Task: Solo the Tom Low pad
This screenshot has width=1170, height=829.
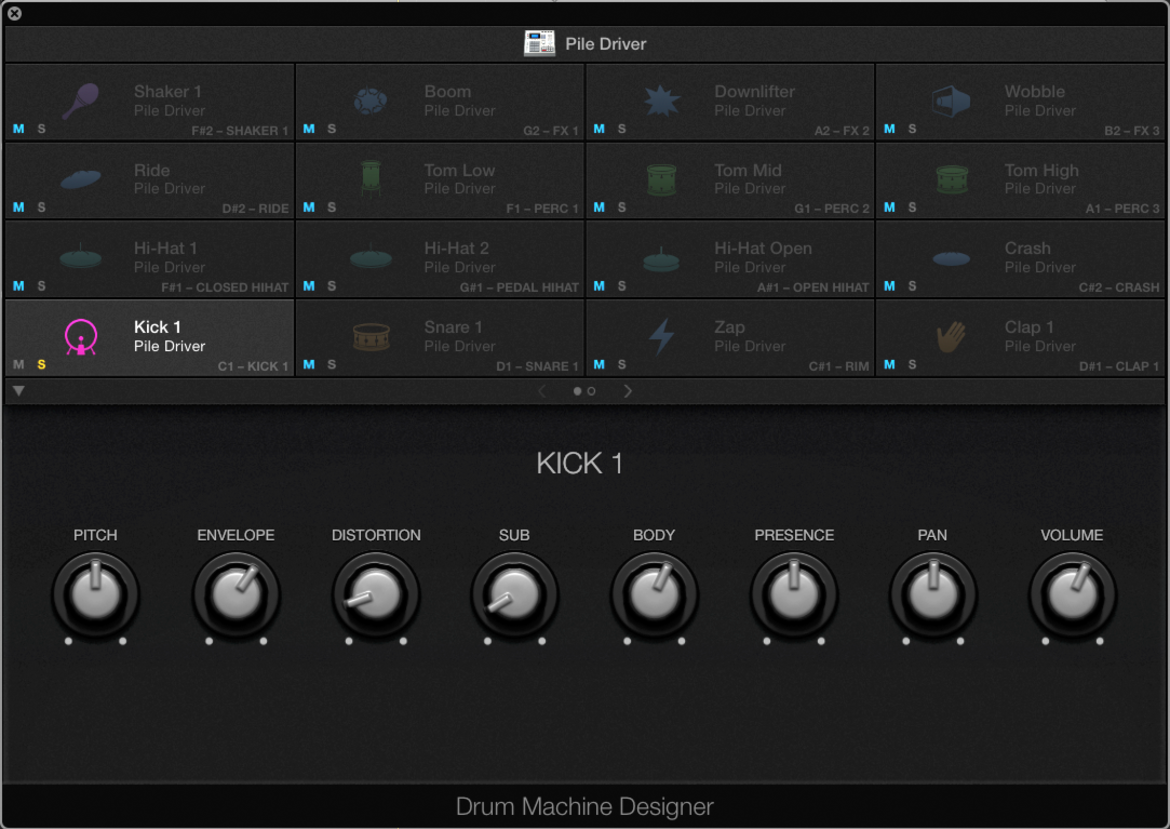Action: [x=331, y=207]
